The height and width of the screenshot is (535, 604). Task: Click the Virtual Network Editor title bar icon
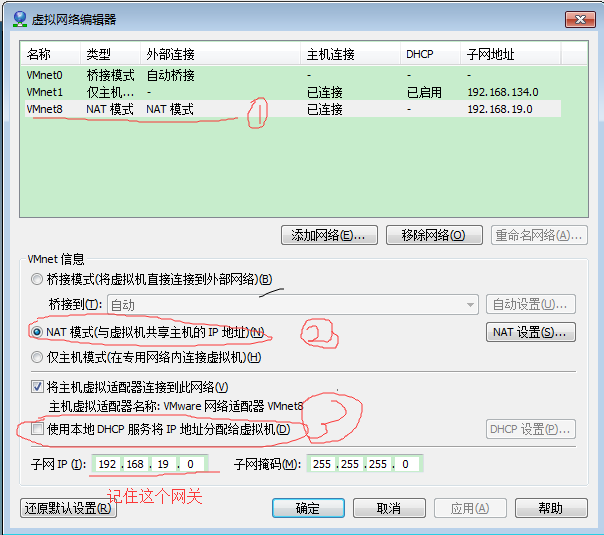point(20,18)
